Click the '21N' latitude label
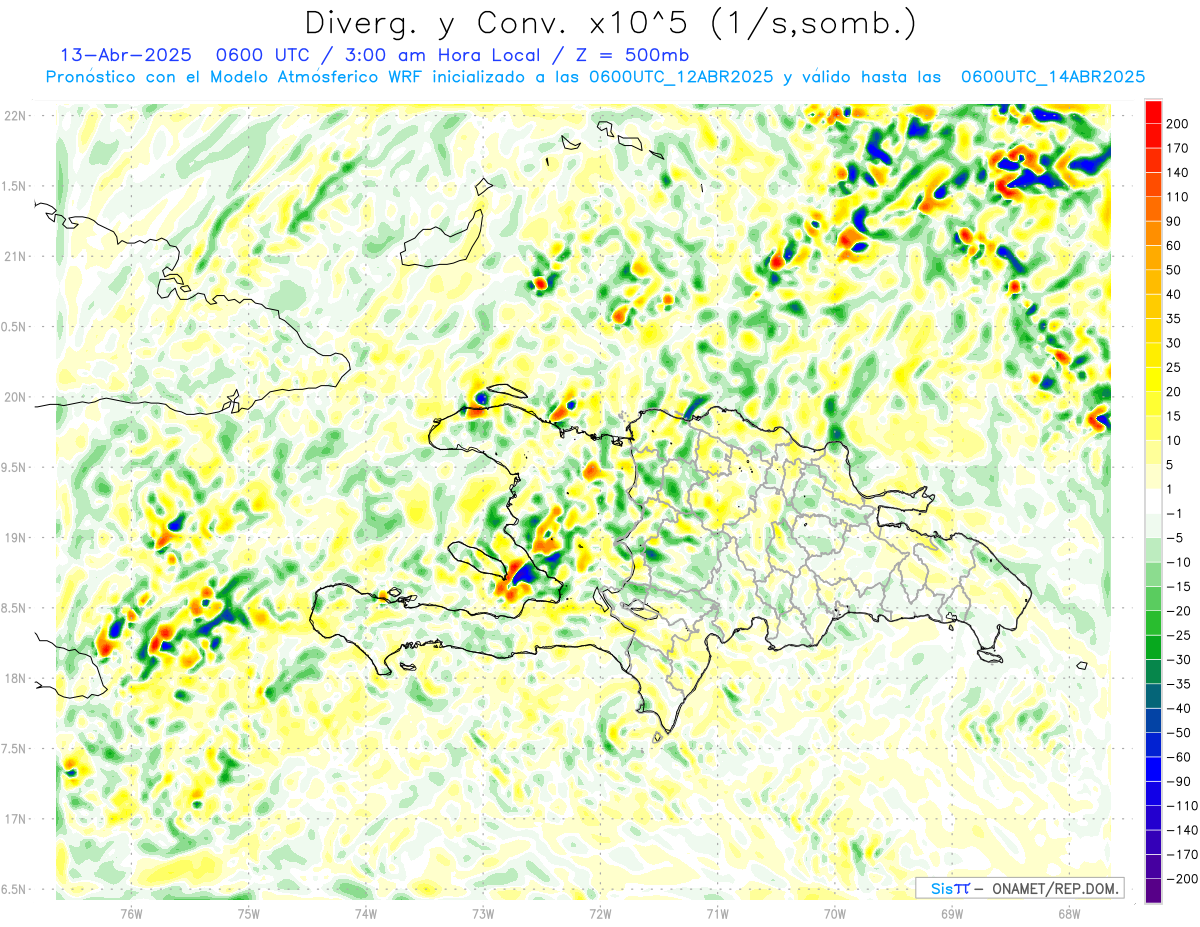 pos(15,257)
